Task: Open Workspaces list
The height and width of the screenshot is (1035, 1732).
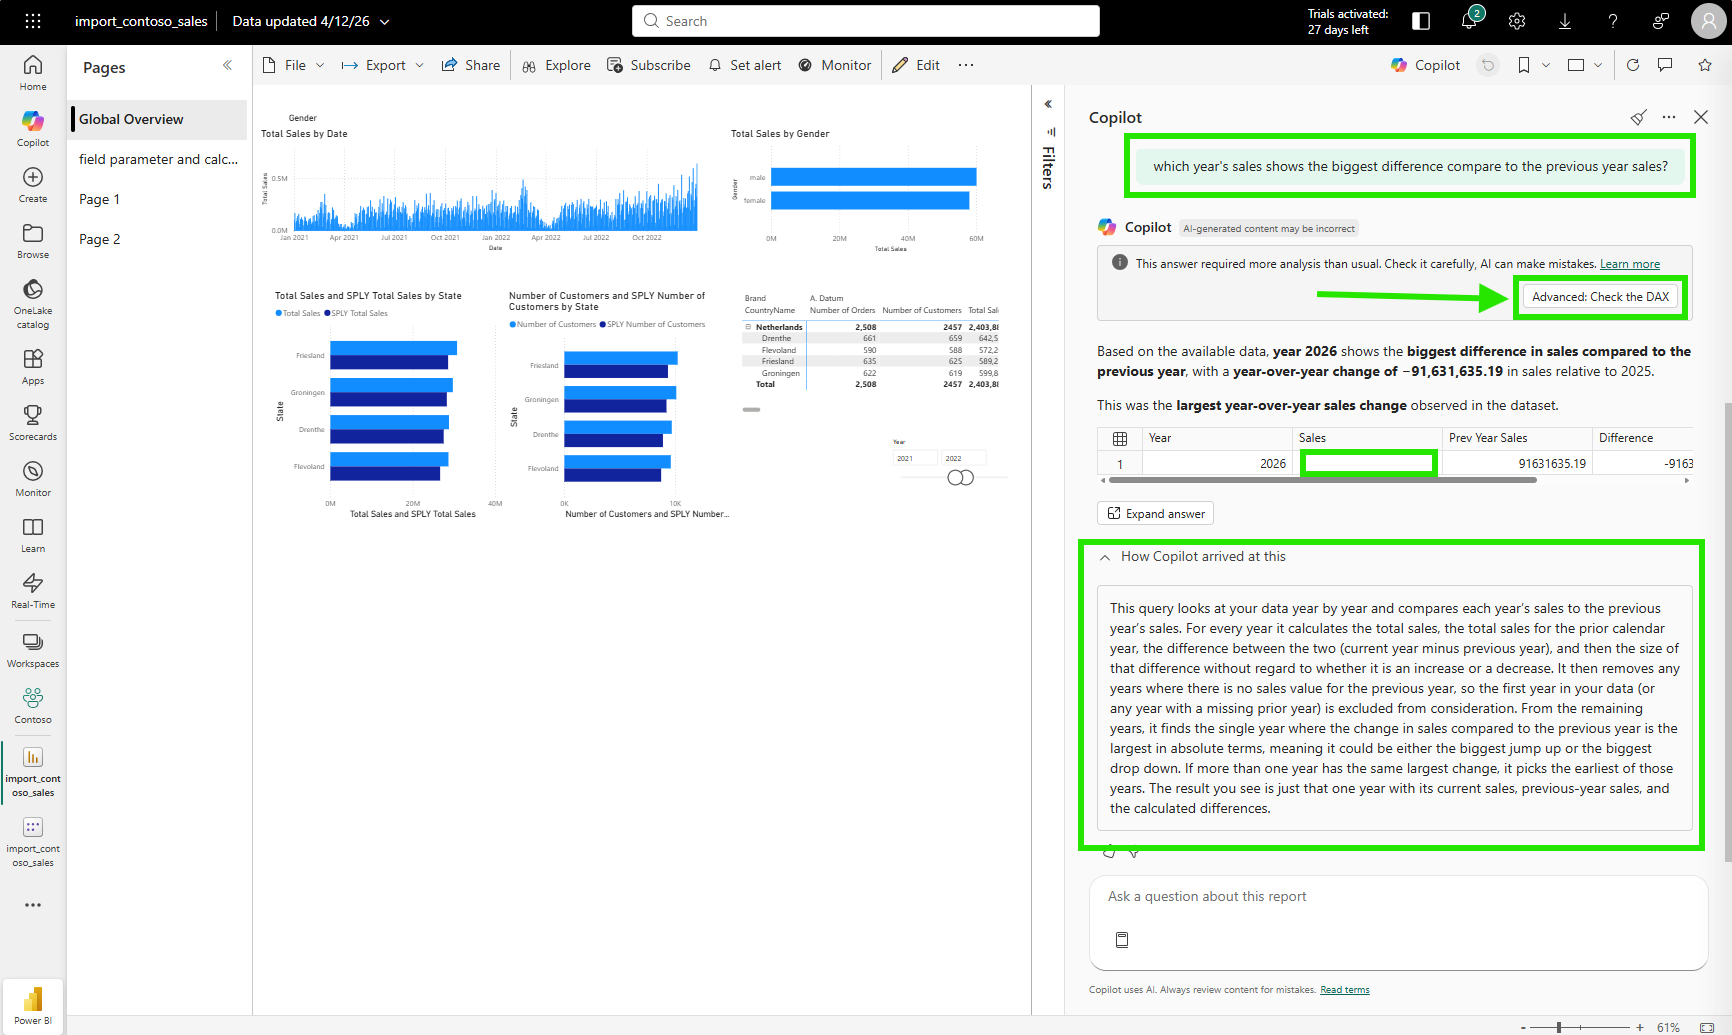Action: [x=33, y=650]
